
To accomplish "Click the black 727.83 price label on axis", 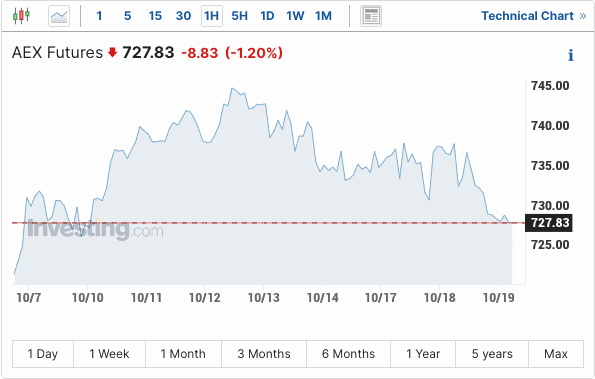I will click(x=549, y=223).
